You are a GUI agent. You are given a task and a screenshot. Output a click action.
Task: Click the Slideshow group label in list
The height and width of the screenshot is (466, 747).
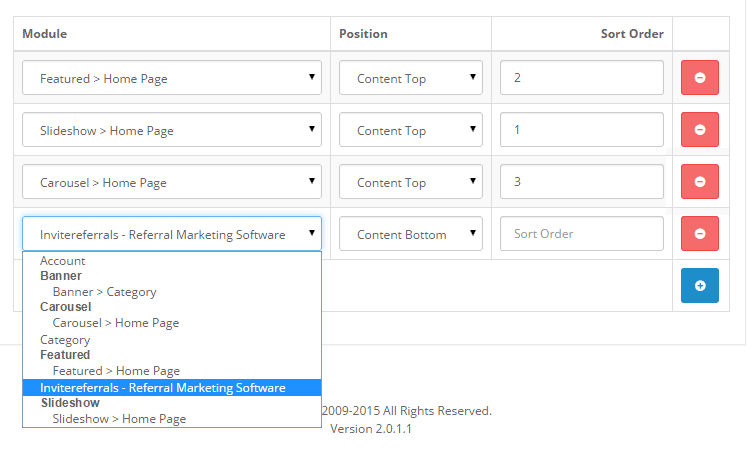[x=70, y=403]
